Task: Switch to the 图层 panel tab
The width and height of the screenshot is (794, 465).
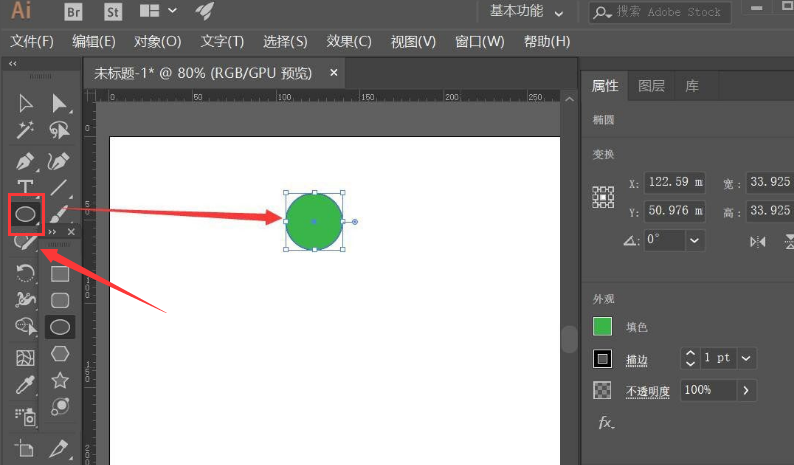Action: 651,86
